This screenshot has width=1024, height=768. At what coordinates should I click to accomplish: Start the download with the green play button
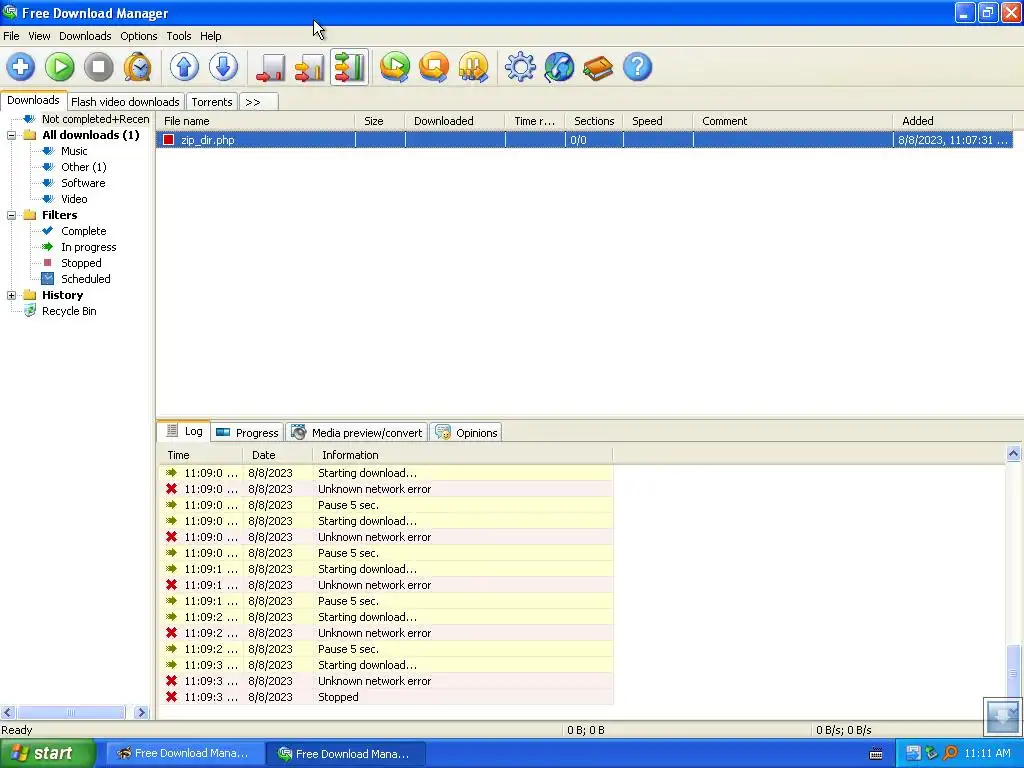59,67
